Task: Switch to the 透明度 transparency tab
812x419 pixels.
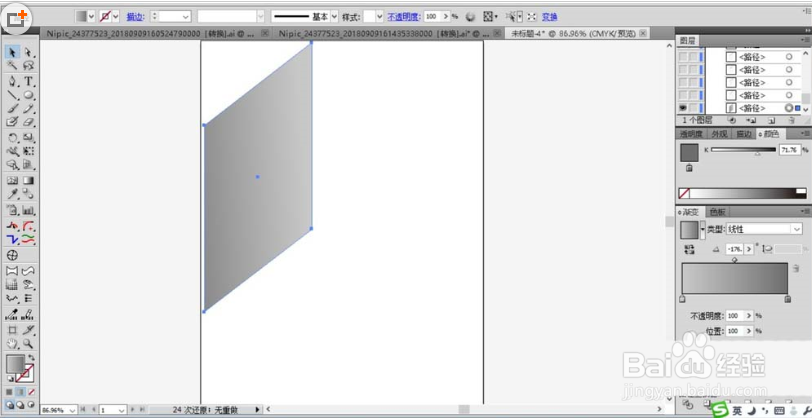Action: (x=691, y=134)
